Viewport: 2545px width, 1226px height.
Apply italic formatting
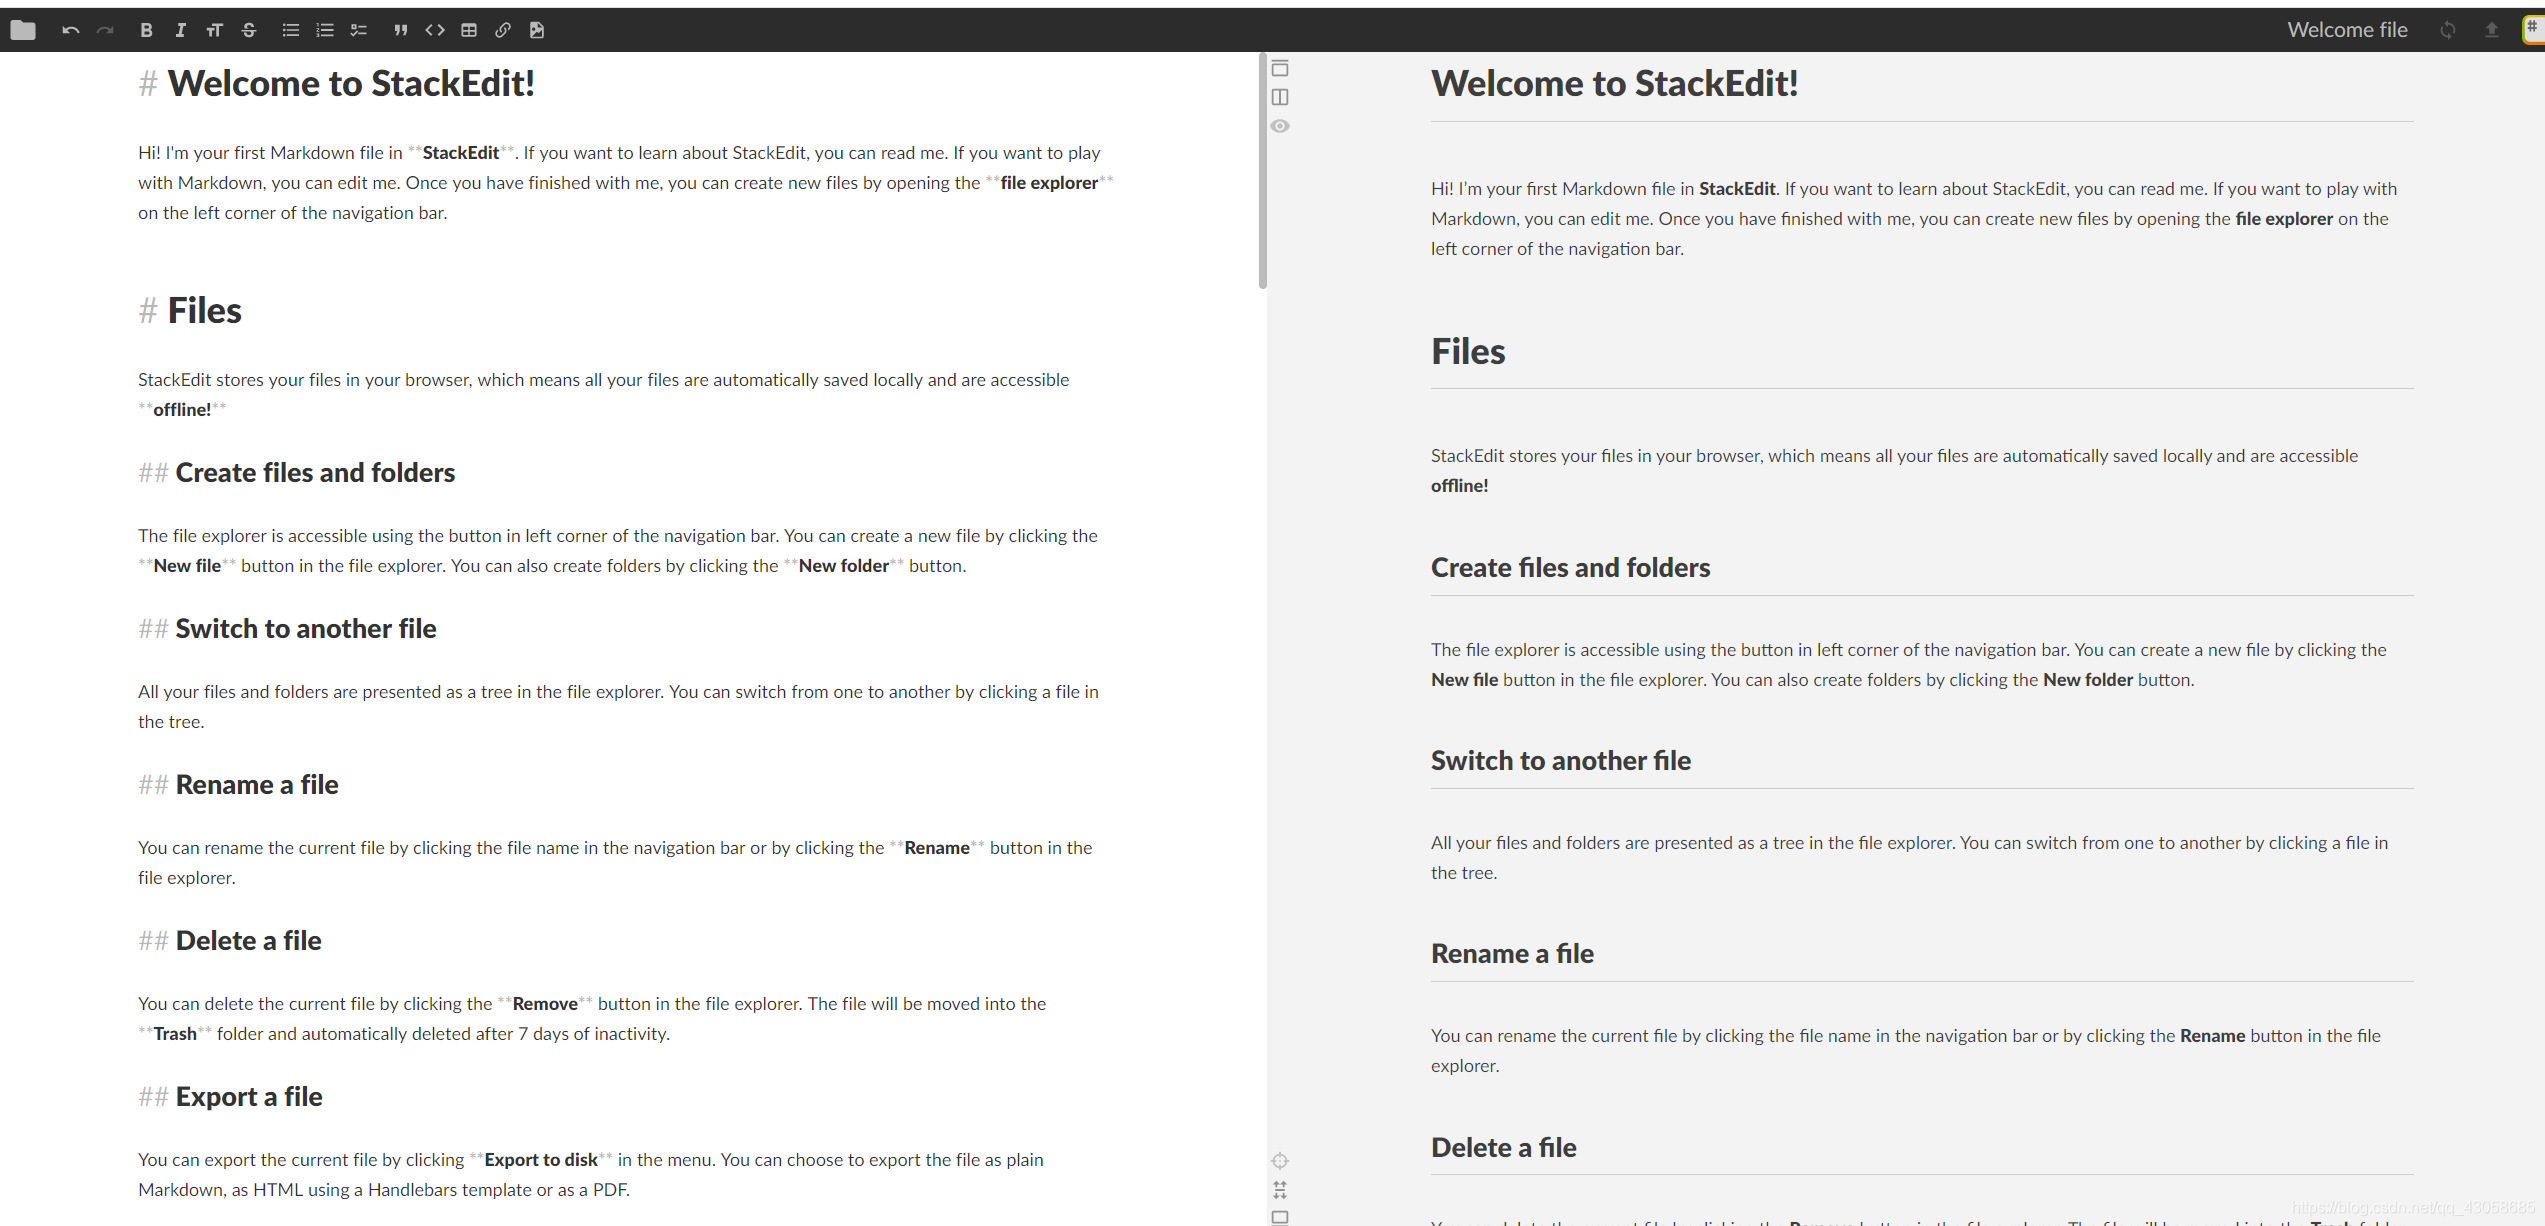click(180, 30)
